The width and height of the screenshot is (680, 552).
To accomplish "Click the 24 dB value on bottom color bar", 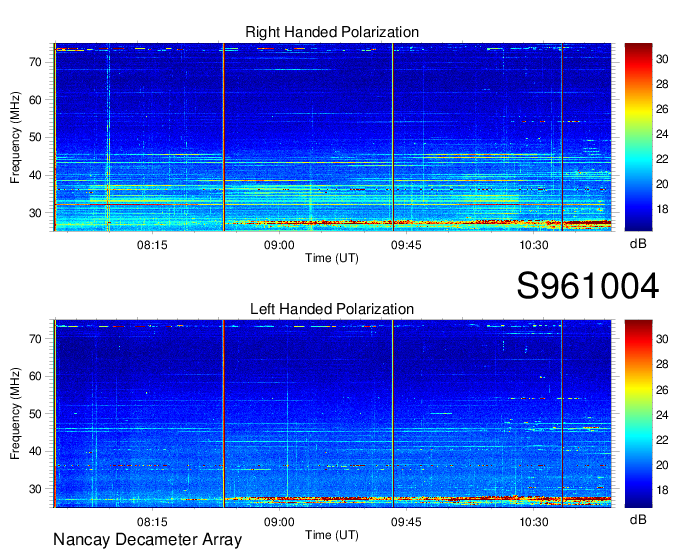I will [x=662, y=415].
